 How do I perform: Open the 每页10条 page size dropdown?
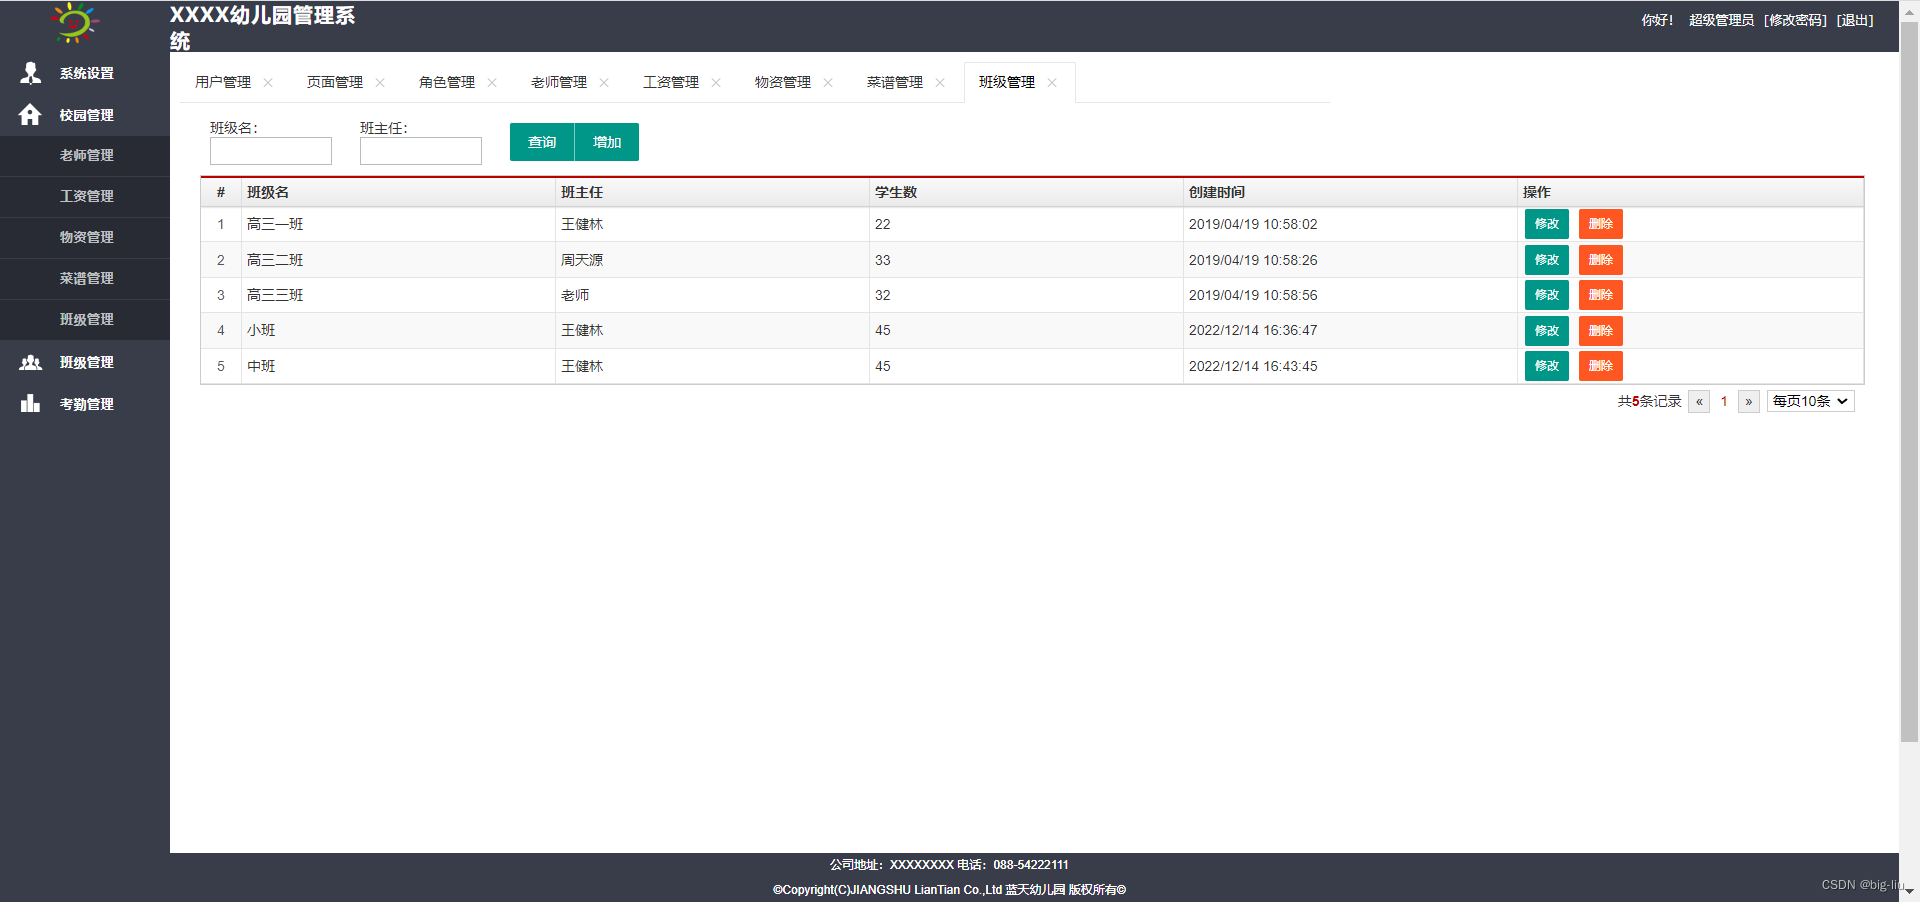coord(1811,401)
